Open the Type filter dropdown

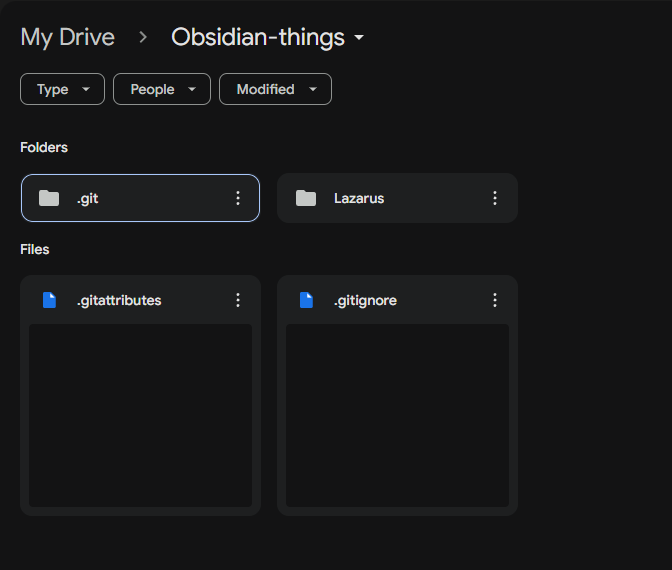coord(62,89)
